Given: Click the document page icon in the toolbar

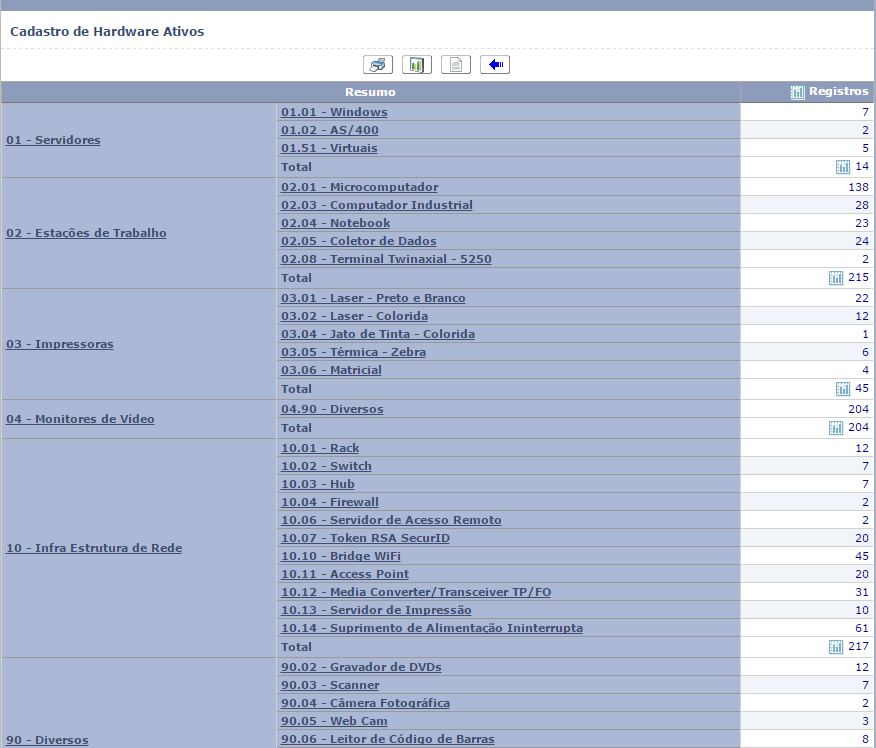Looking at the screenshot, I should point(455,65).
